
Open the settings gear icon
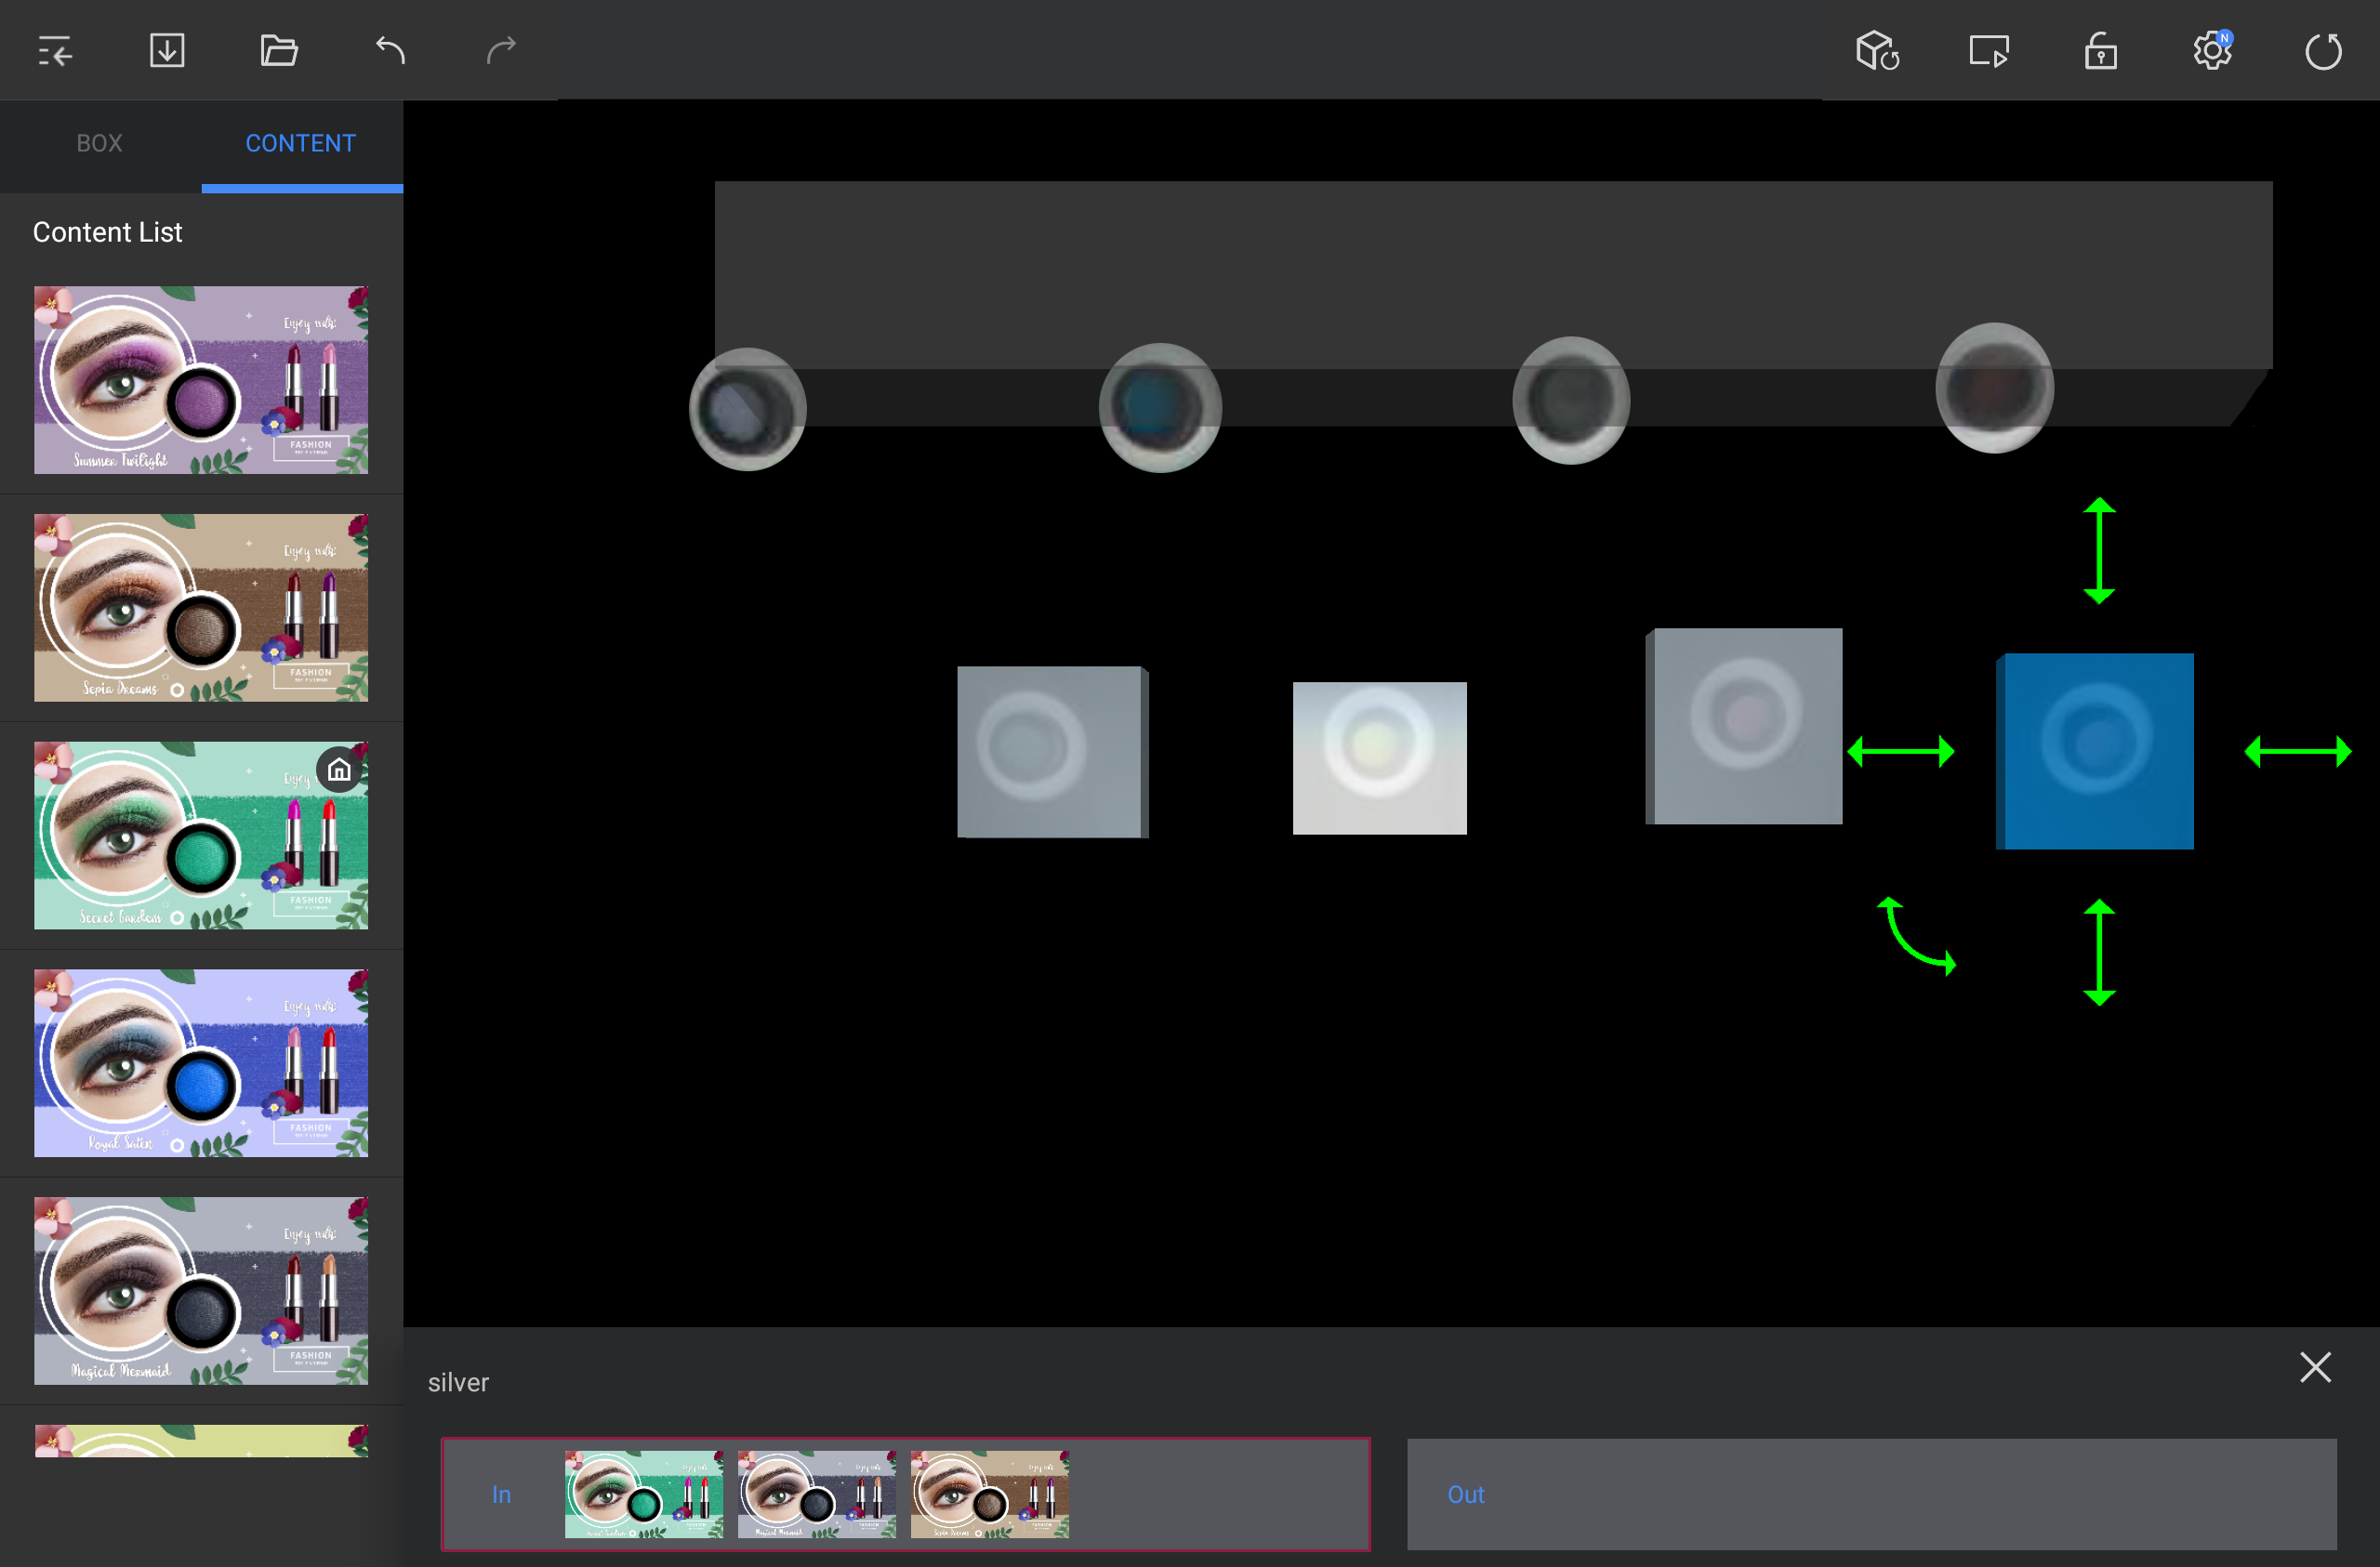click(2211, 50)
